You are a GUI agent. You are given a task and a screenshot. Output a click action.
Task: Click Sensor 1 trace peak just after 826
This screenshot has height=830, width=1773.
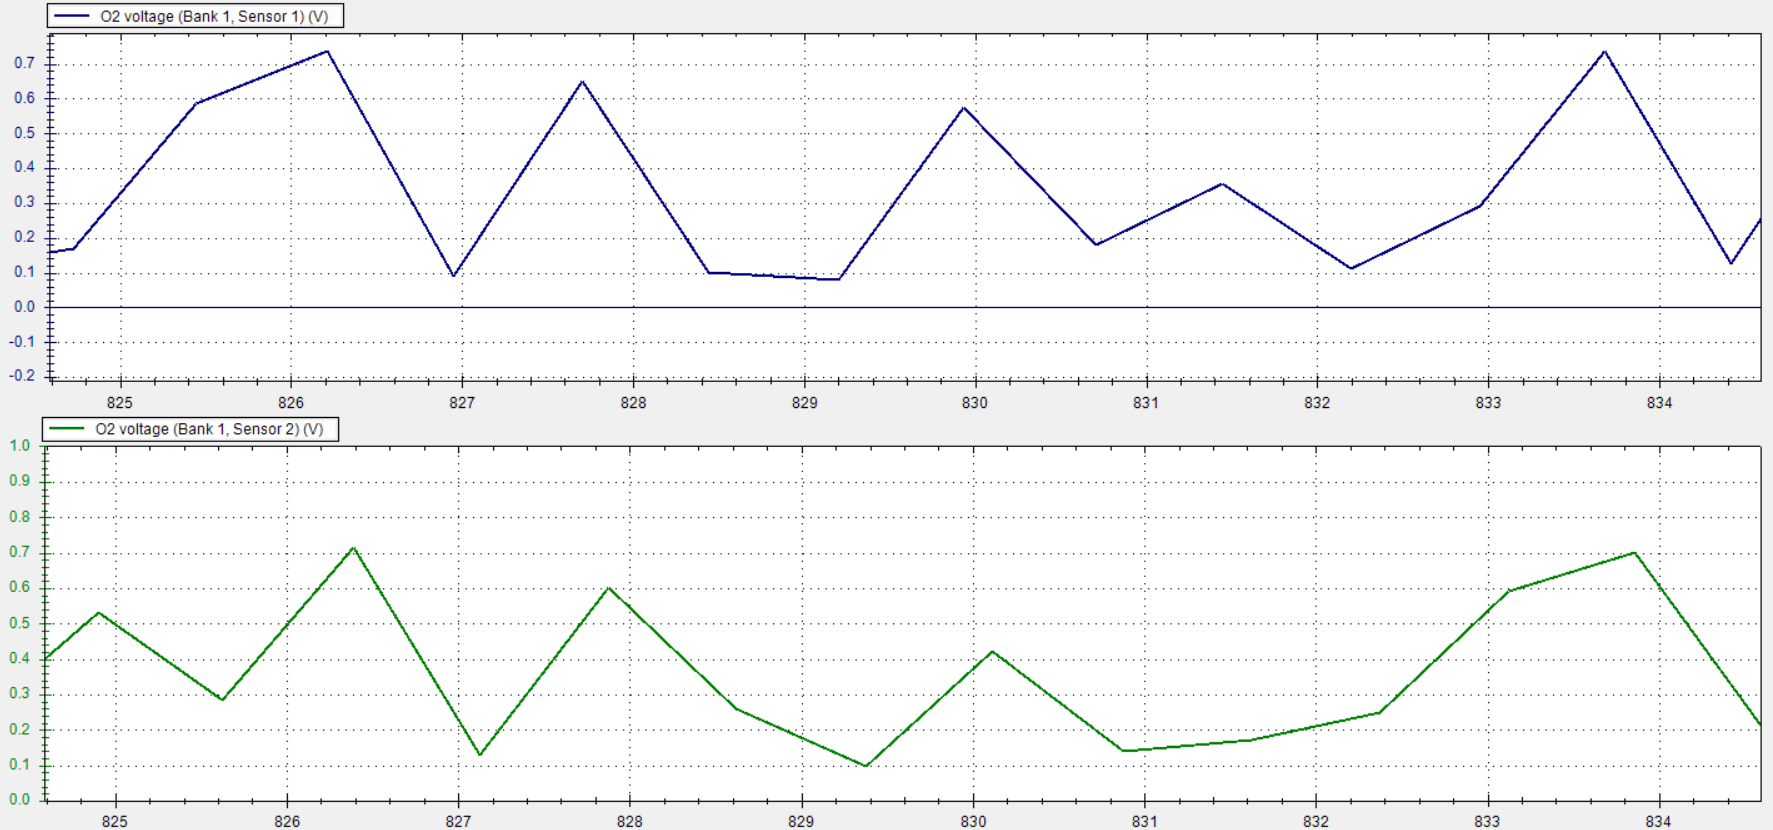tap(327, 51)
